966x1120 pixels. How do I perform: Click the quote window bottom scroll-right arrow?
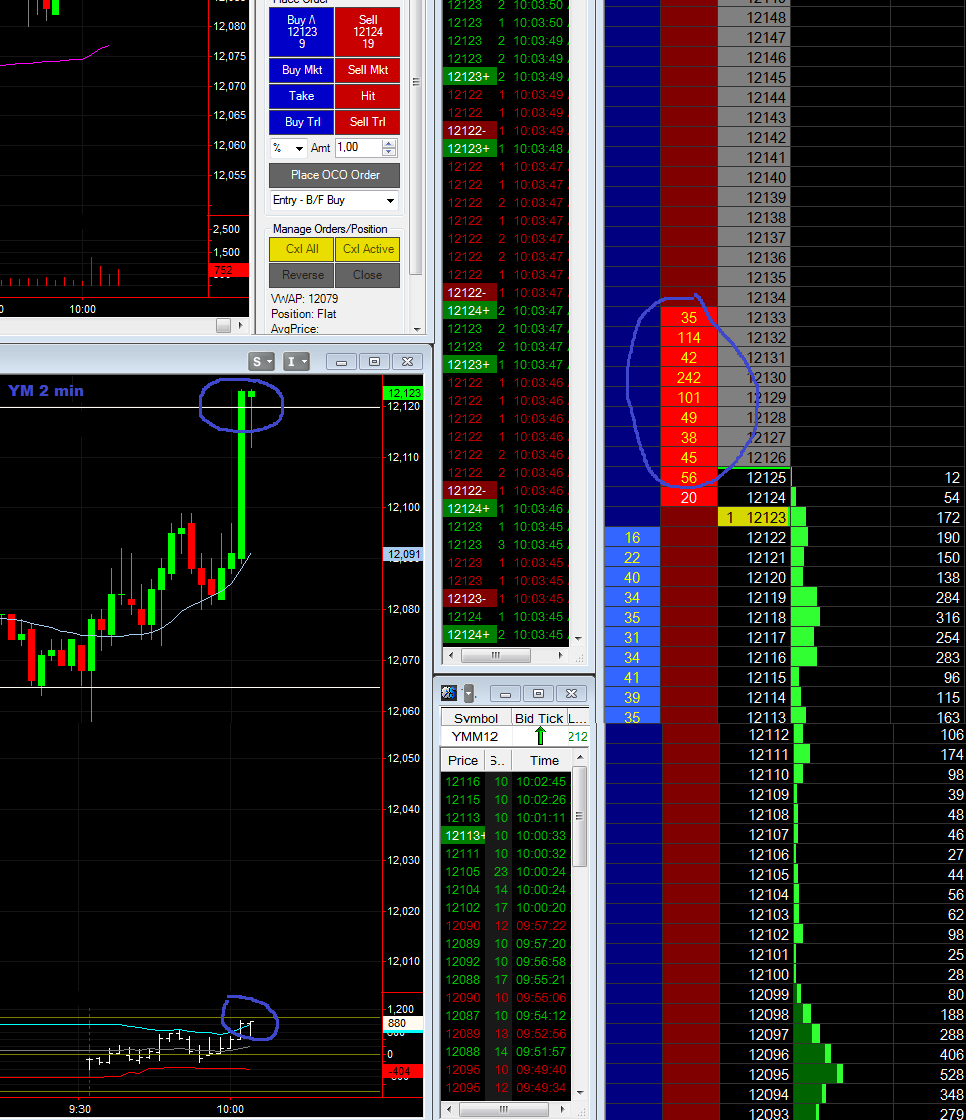pos(562,1109)
